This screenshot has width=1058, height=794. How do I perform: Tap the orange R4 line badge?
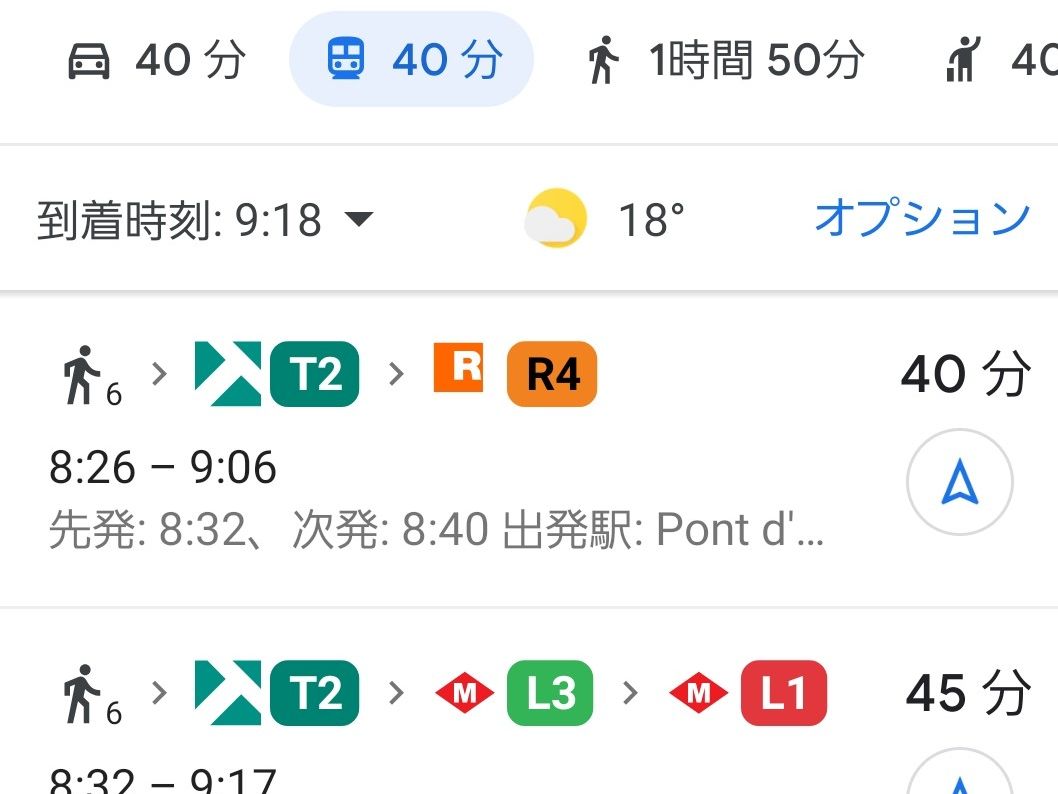click(552, 375)
